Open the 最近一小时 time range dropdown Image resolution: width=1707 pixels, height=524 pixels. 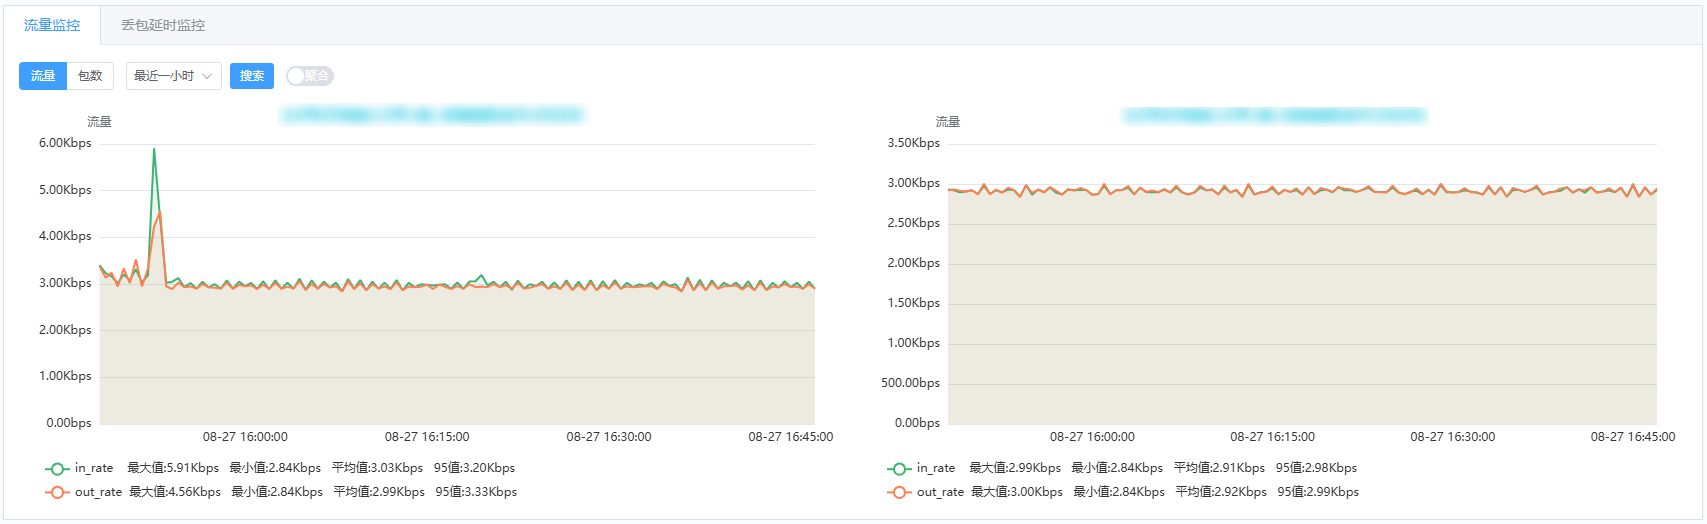point(174,76)
